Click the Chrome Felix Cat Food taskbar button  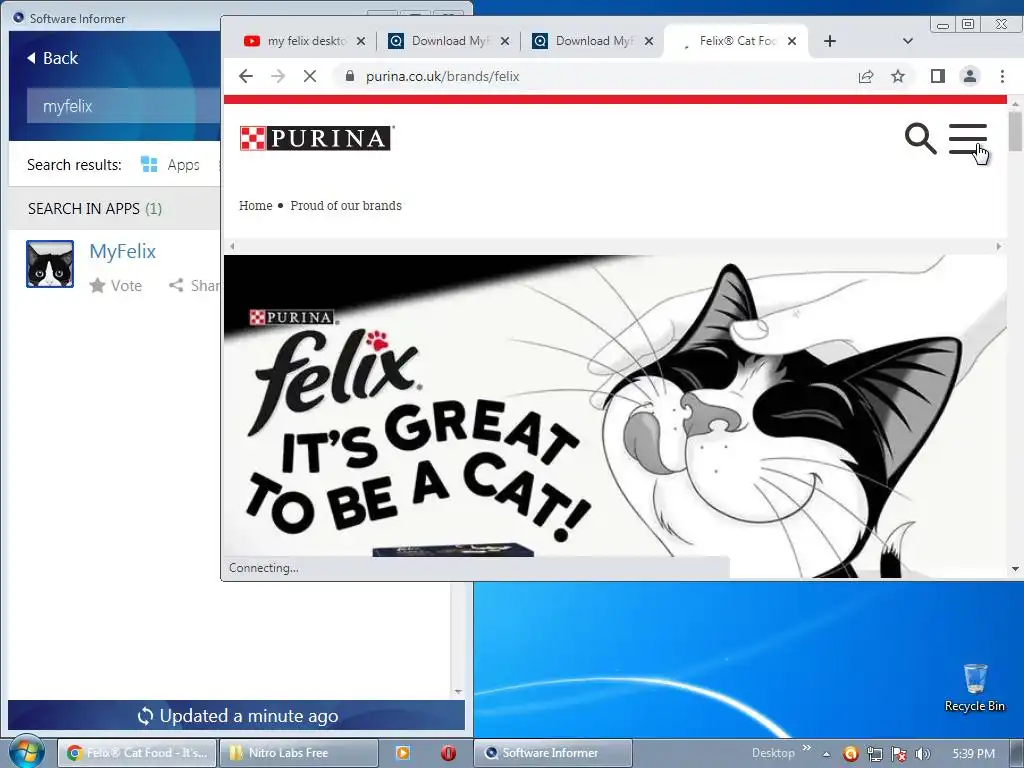click(136, 753)
